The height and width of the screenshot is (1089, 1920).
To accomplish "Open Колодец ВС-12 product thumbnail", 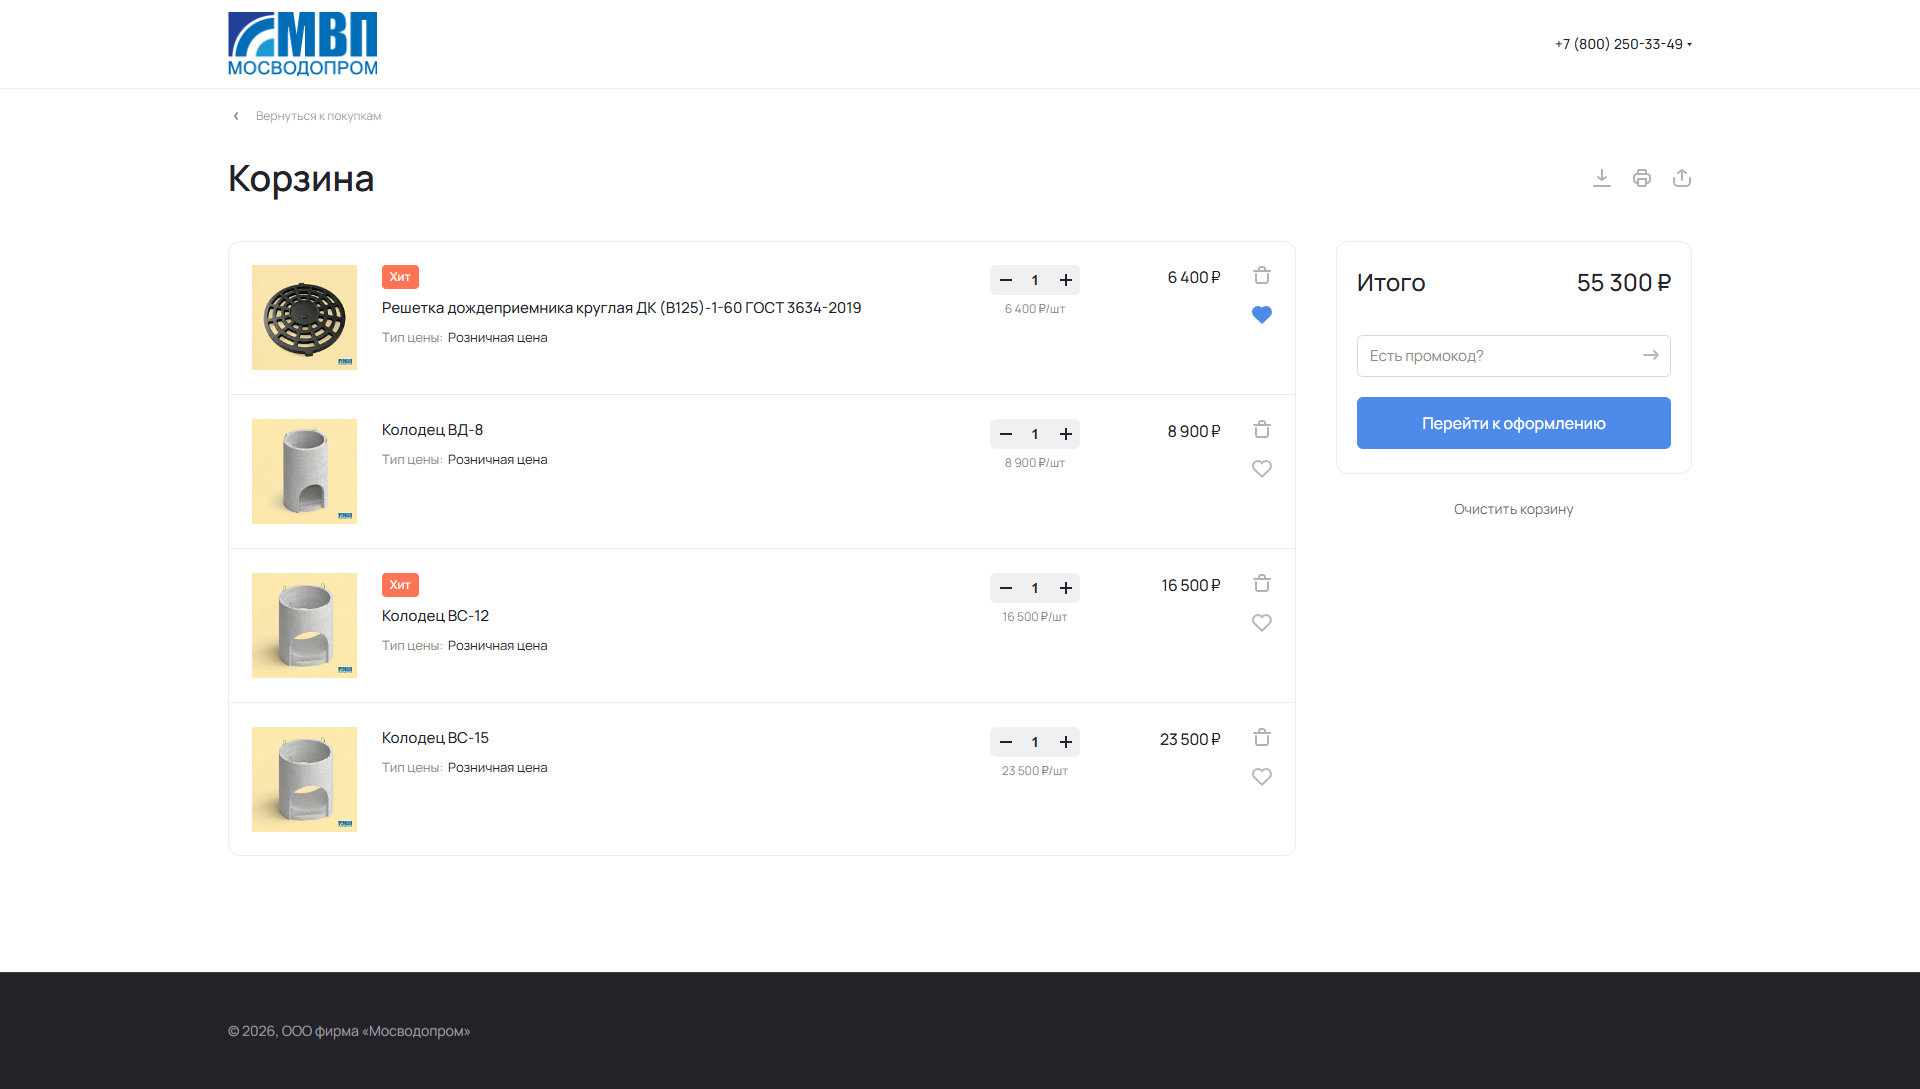I will [x=304, y=626].
